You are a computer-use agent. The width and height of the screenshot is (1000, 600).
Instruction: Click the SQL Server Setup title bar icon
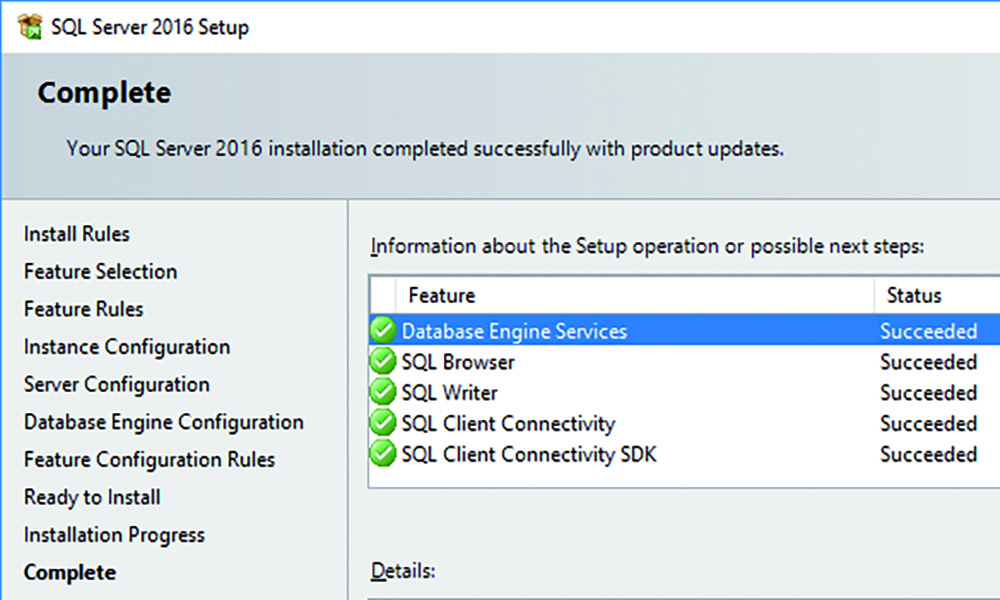[30, 27]
